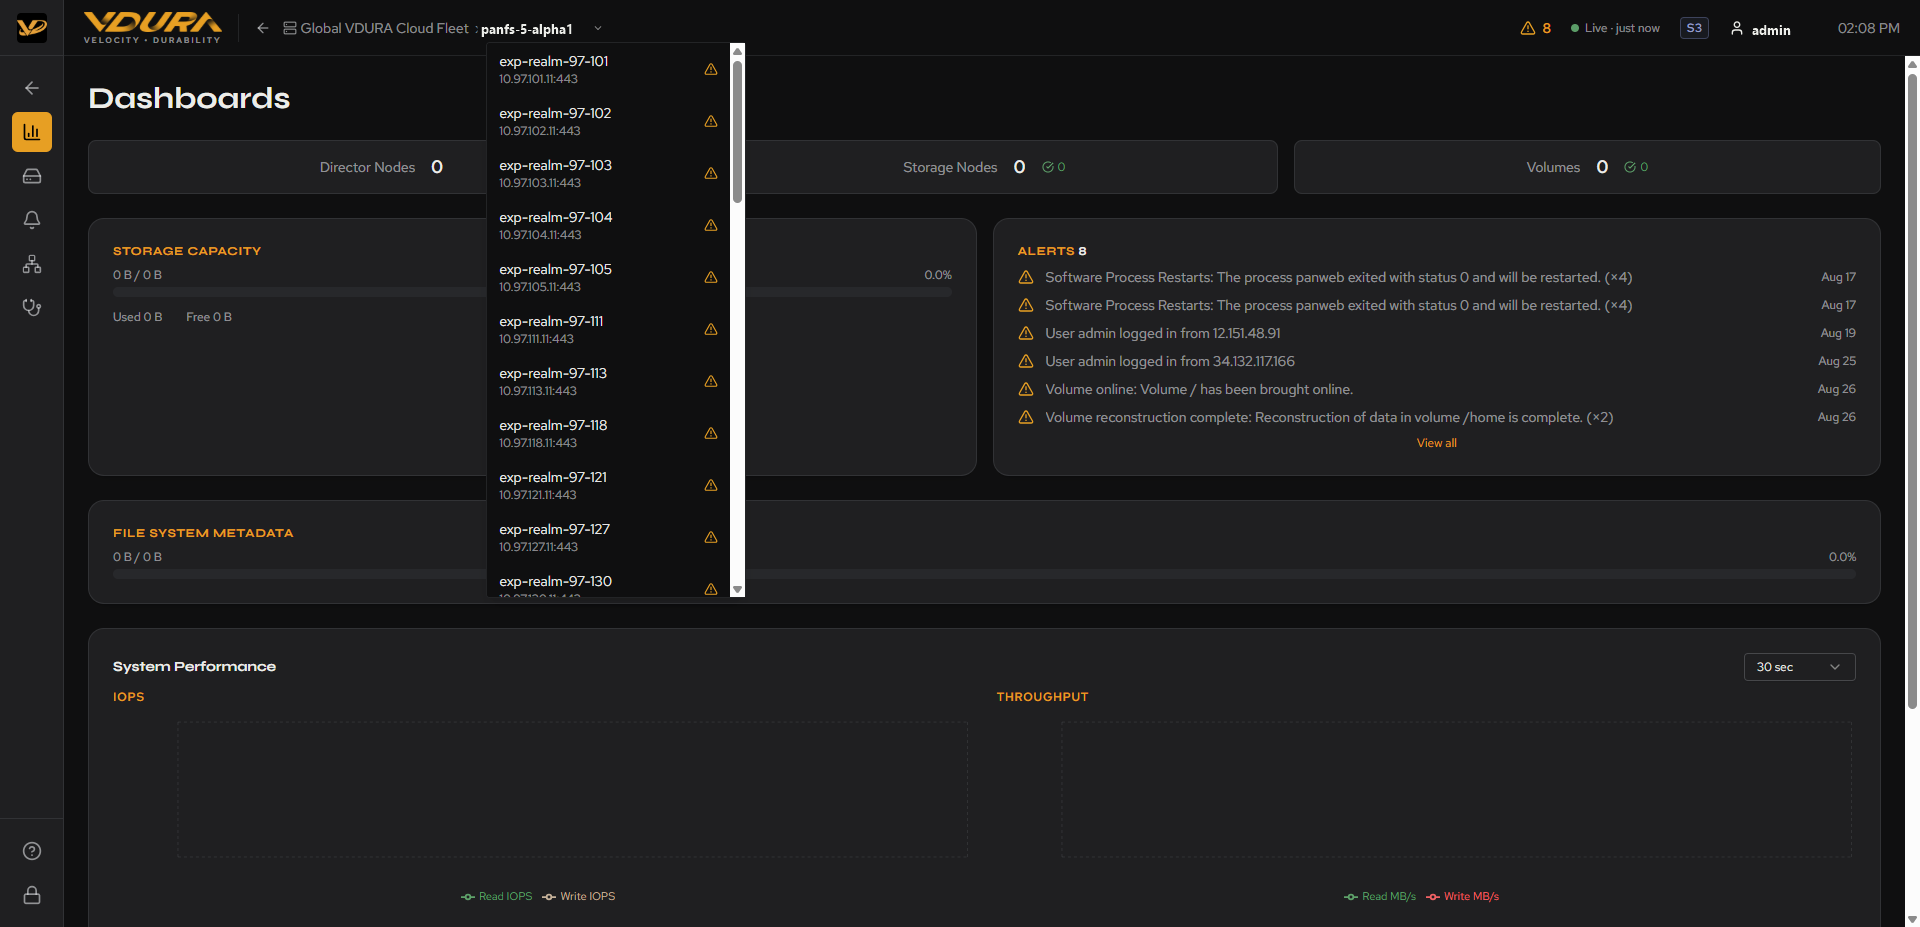Viewport: 1920px width, 927px height.
Task: Toggle Read MB/s legend series
Action: (1380, 896)
